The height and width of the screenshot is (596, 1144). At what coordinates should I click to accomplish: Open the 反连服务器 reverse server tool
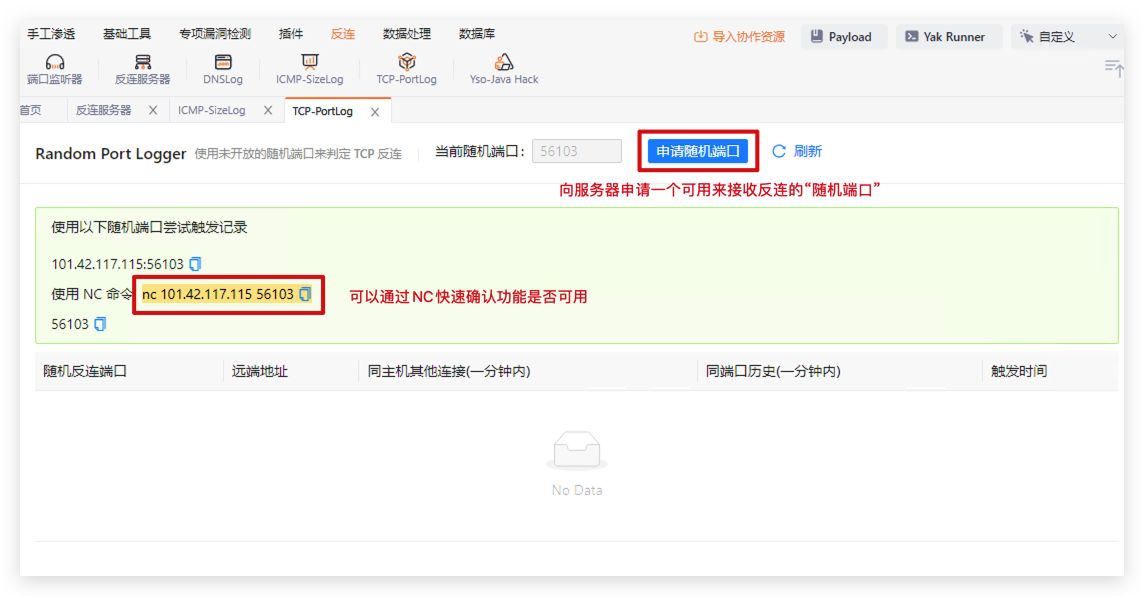coord(142,69)
